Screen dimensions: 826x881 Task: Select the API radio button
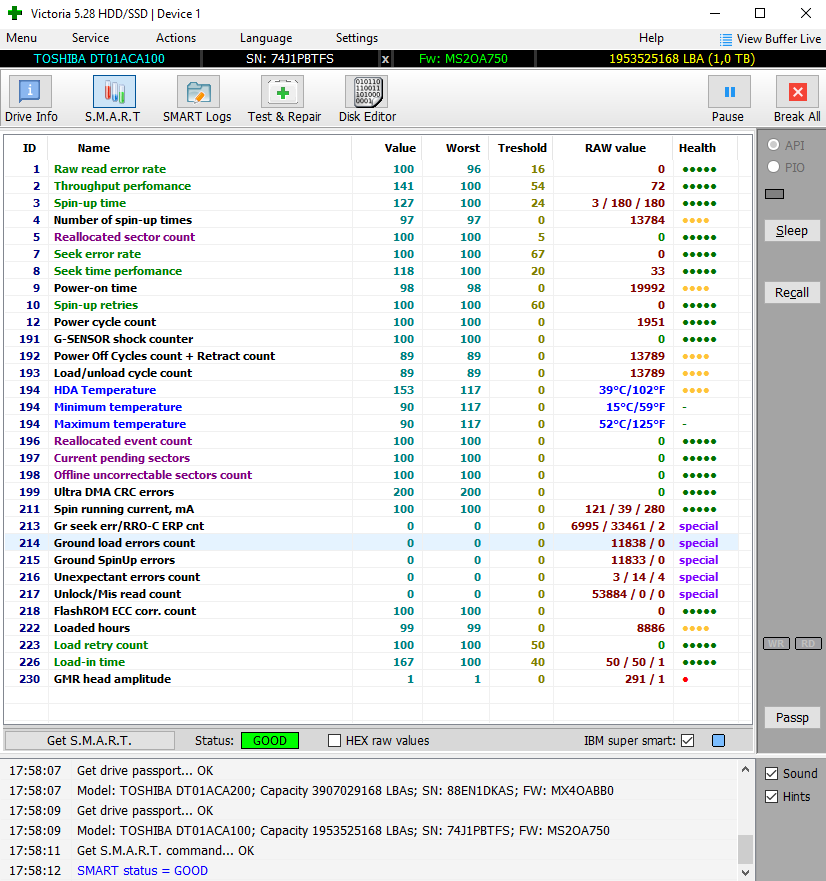pos(773,146)
